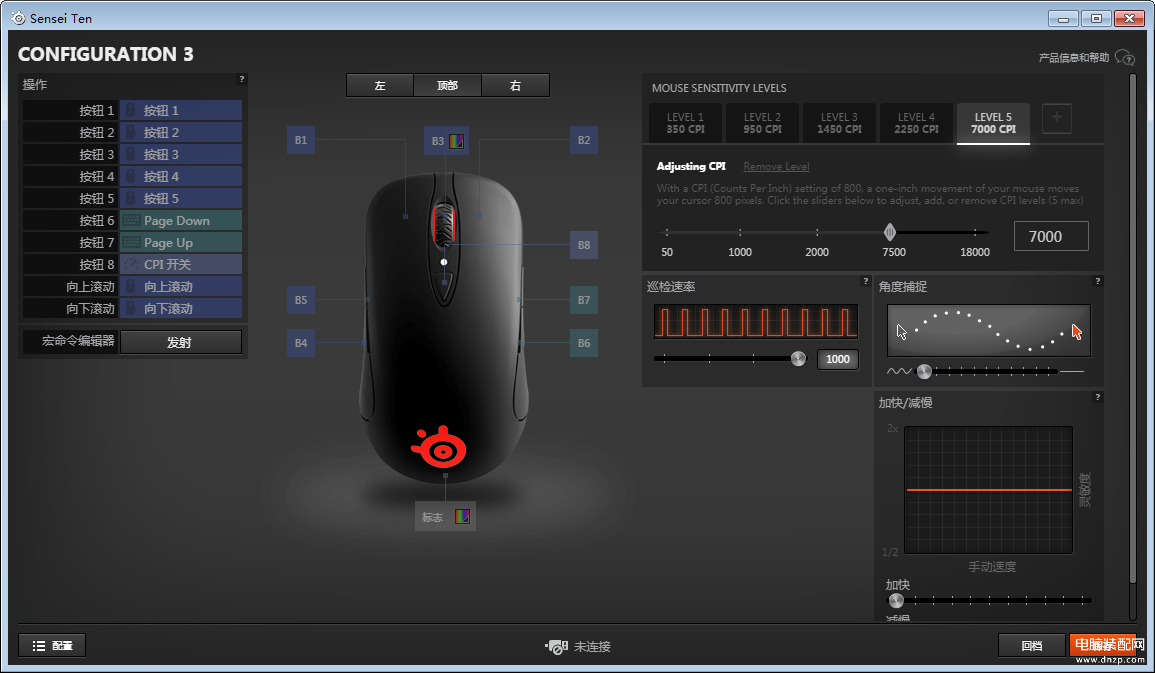Screen dimensions: 1155x673
Task: Open help question mark for 巡检速率
Action: [866, 281]
